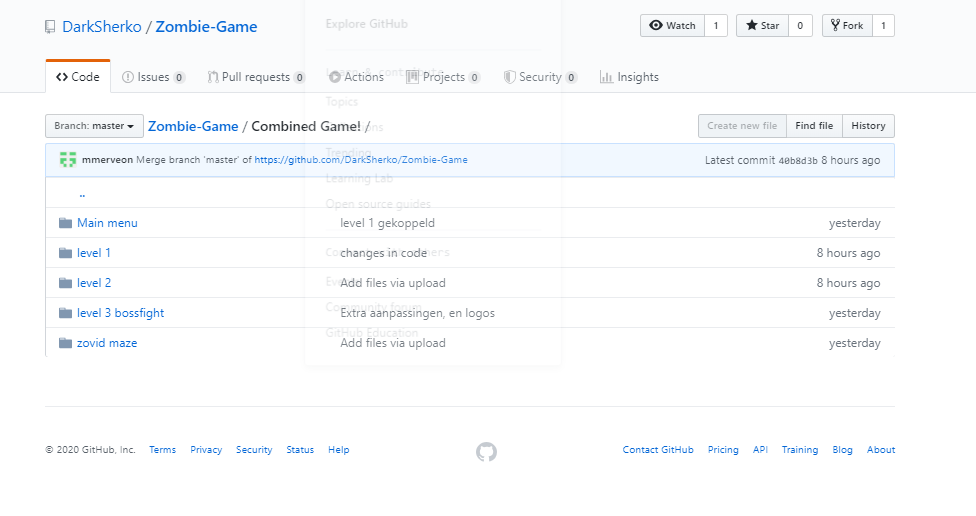The height and width of the screenshot is (516, 976).
Task: Open the 'Extra aanpassingen, en logos' commit
Action: click(417, 313)
